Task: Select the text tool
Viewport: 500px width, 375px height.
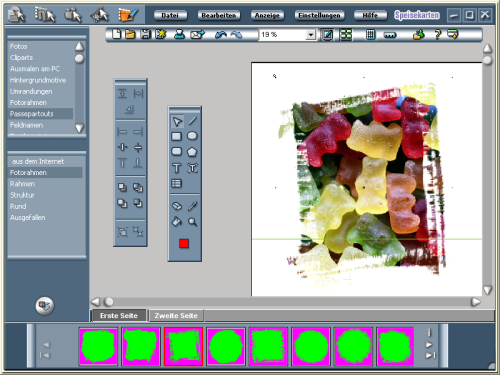Action: tap(176, 168)
